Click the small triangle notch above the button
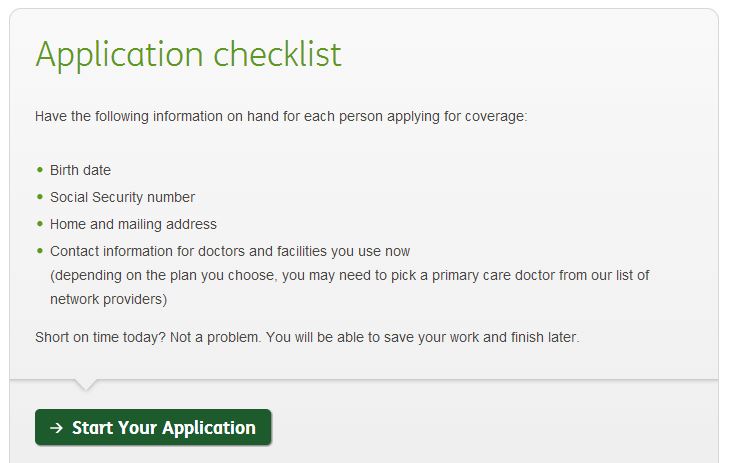 pyautogui.click(x=86, y=384)
